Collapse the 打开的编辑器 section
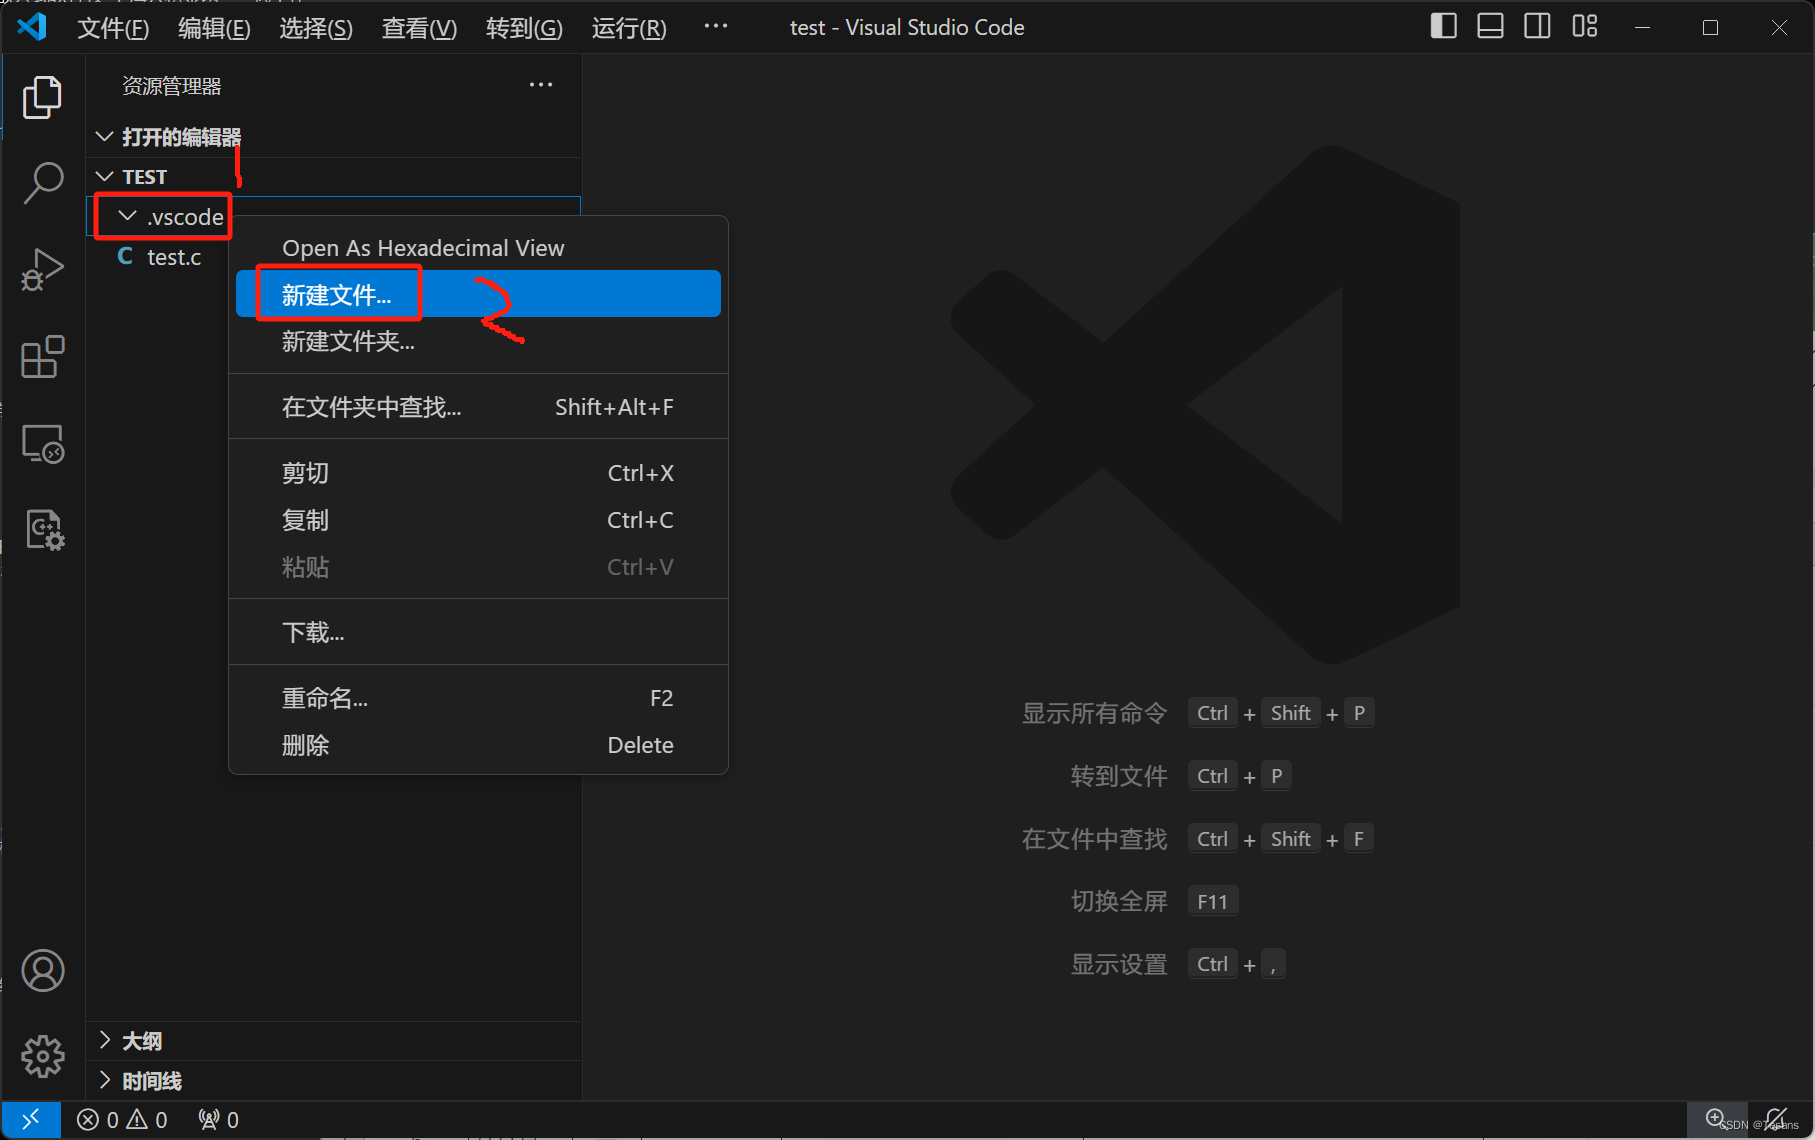 [334, 137]
